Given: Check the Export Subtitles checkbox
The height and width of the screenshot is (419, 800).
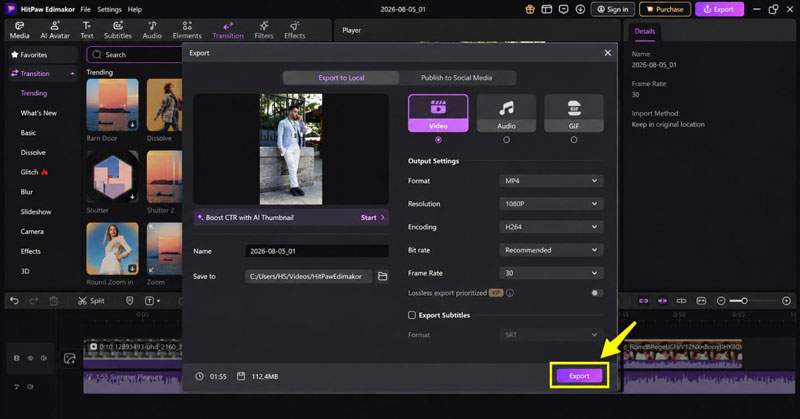Looking at the screenshot, I should tap(412, 315).
